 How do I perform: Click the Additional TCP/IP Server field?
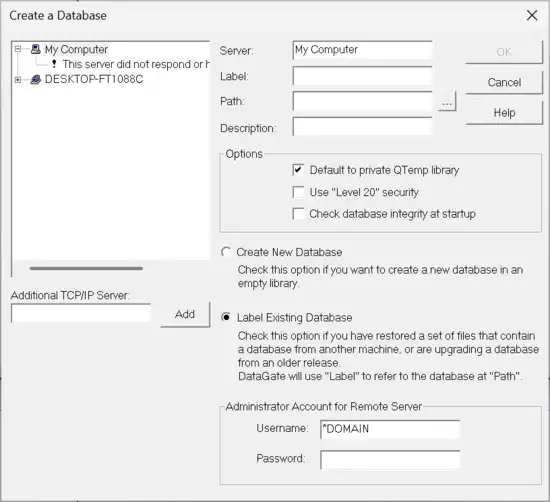[81, 313]
